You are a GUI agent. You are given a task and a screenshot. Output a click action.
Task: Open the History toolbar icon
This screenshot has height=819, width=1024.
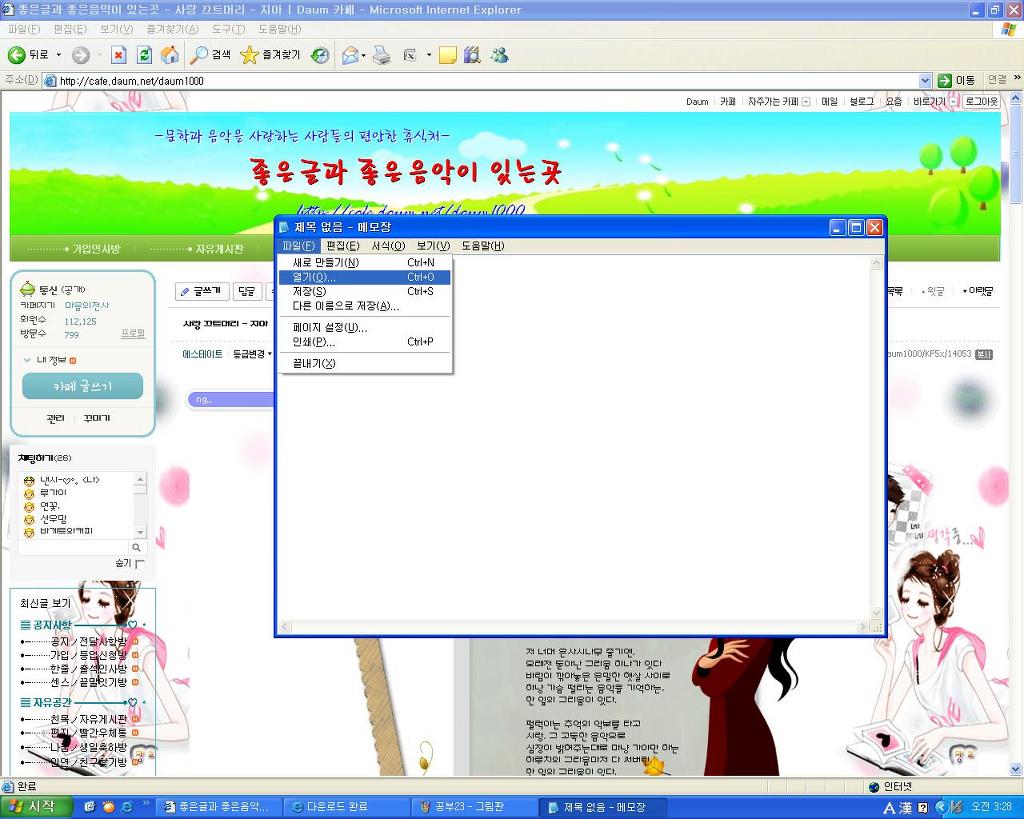pyautogui.click(x=320, y=55)
